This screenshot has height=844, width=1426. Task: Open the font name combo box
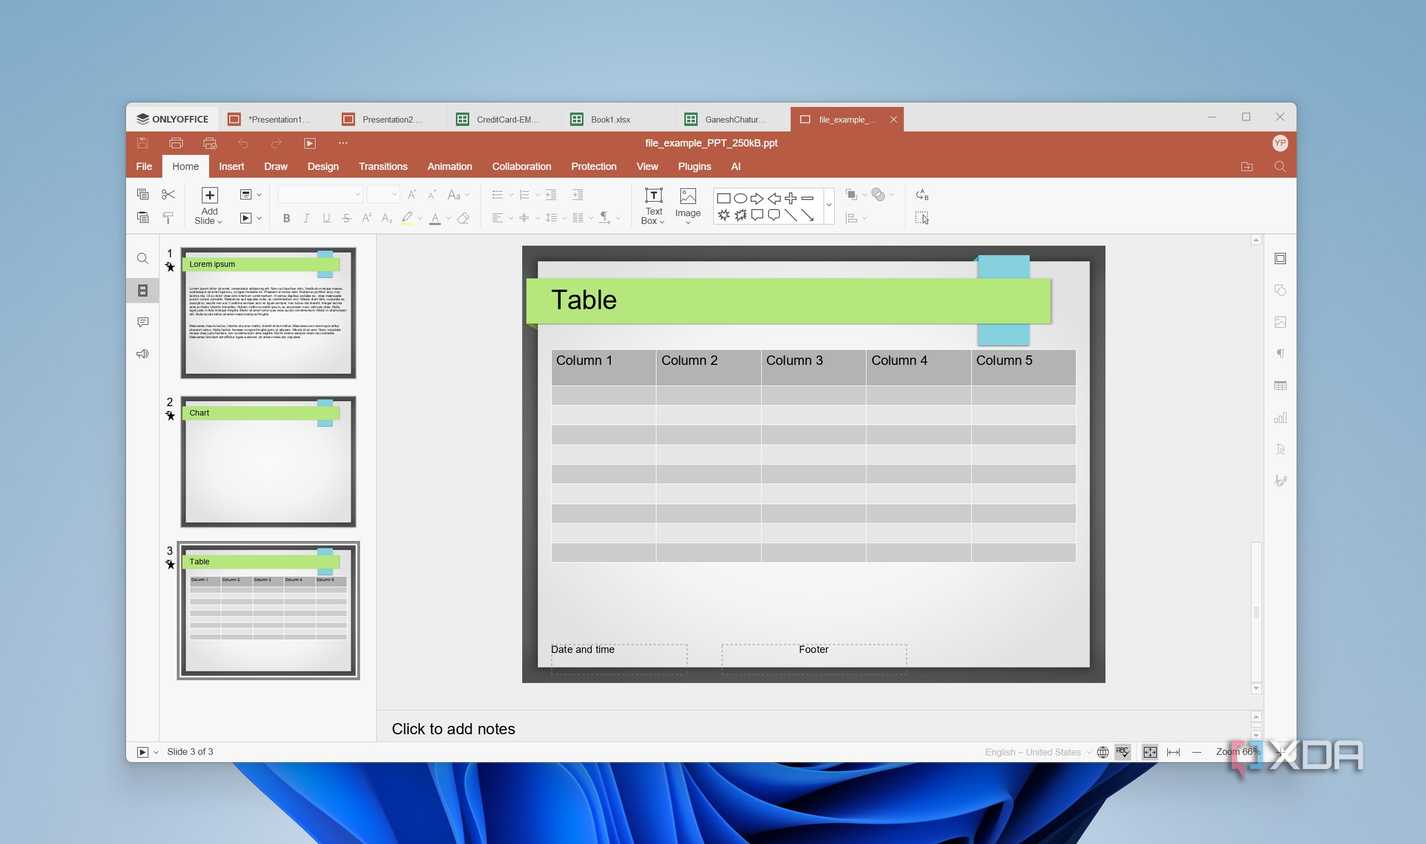tap(320, 195)
